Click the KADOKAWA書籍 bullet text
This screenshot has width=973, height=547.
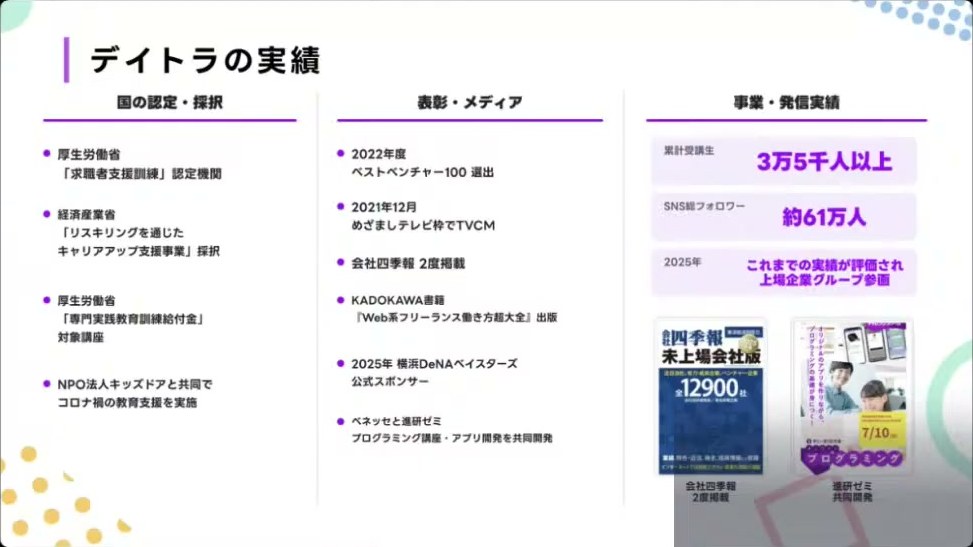click(x=398, y=300)
